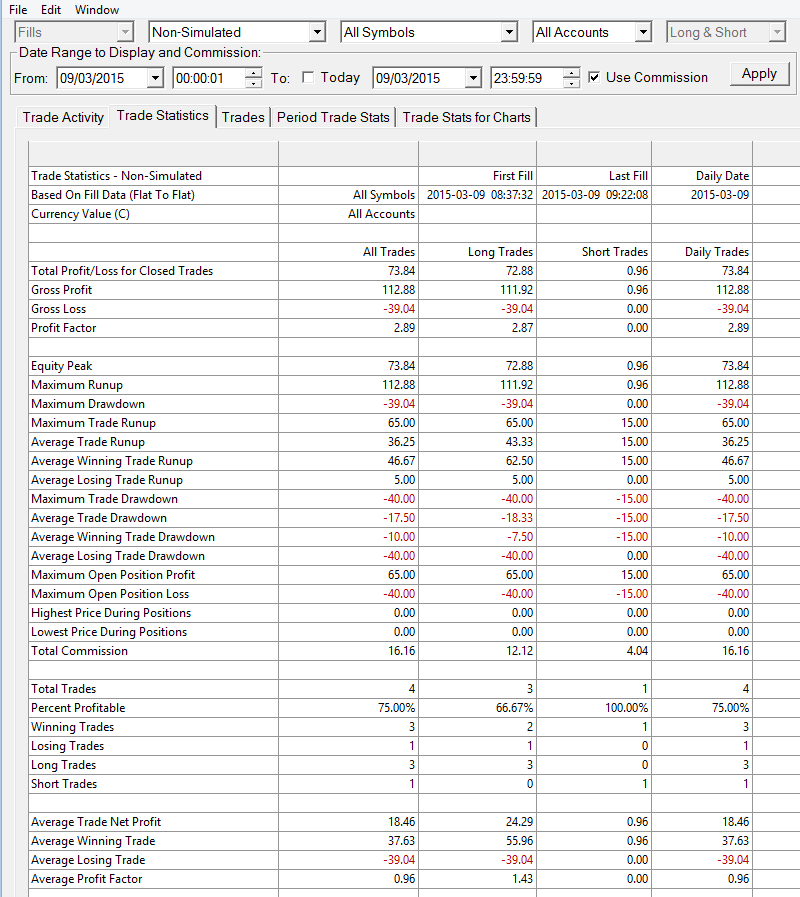Screen dimensions: 800x897
Task: Open the To date picker dropdown arrow
Action: point(473,78)
